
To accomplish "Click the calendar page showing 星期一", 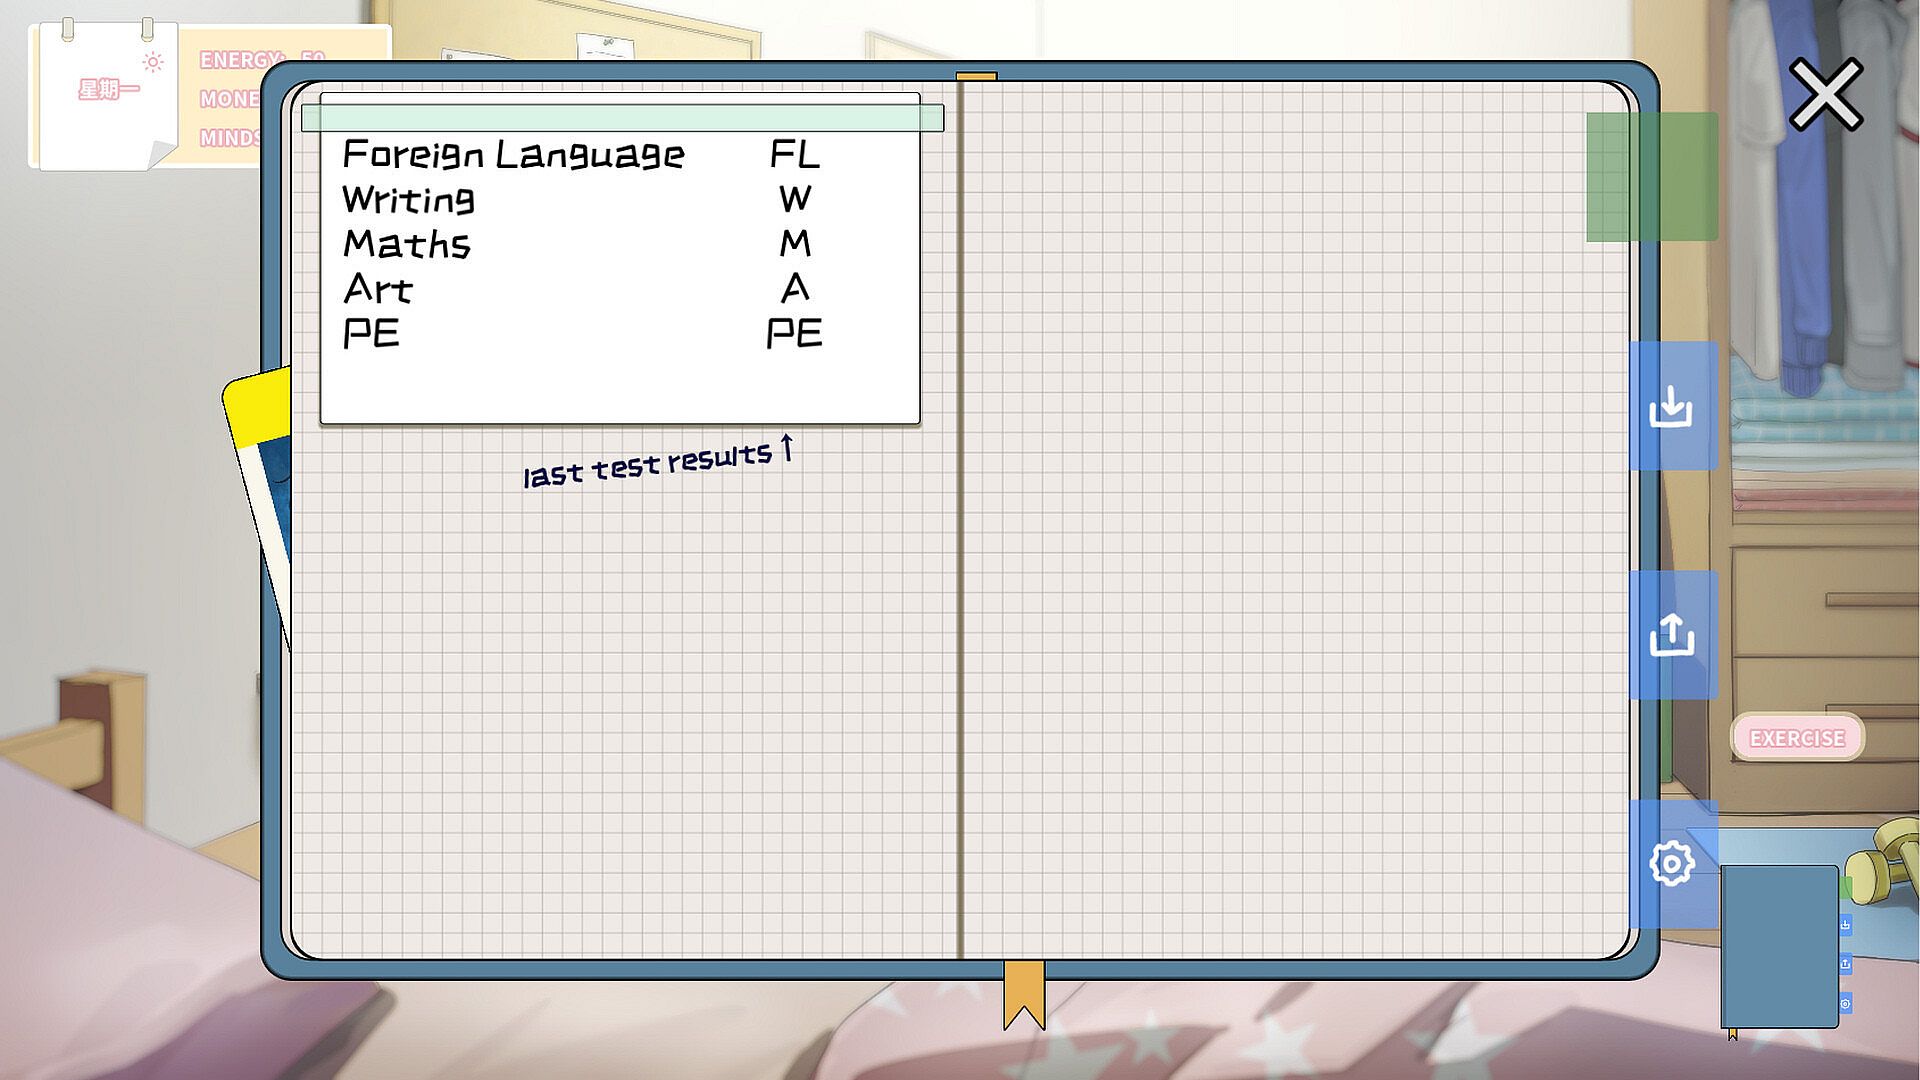I will pos(108,100).
